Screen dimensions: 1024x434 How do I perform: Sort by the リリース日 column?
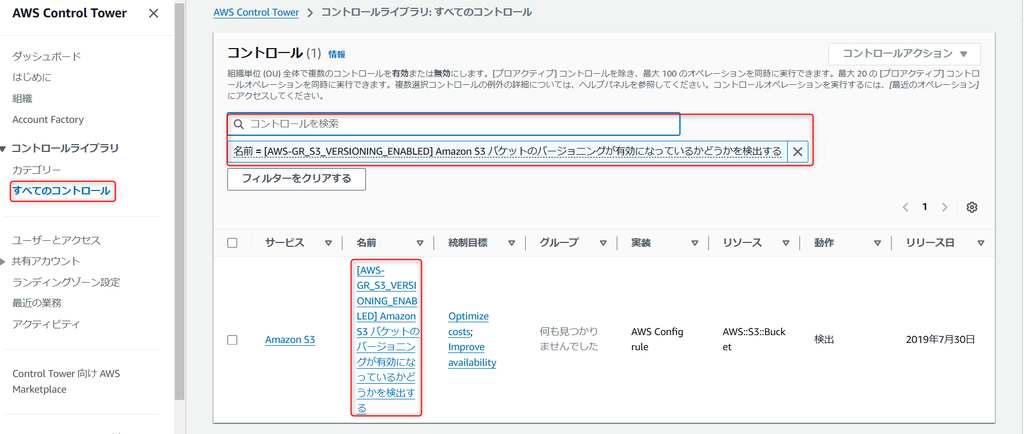(x=980, y=243)
